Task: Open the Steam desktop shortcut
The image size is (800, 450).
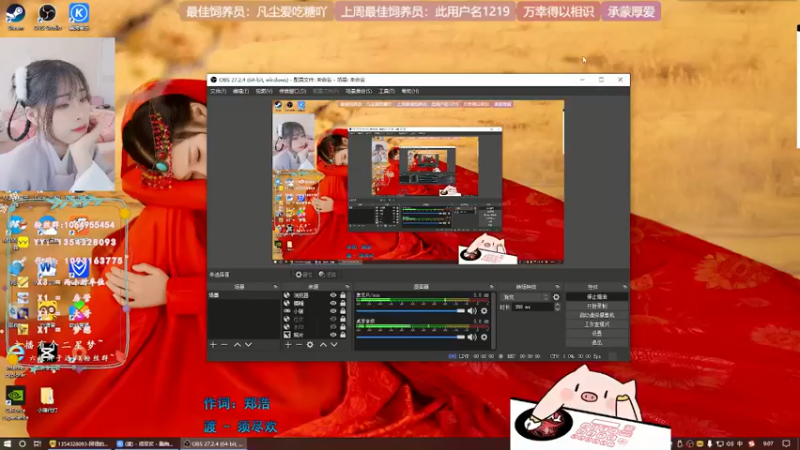Action: [15, 16]
